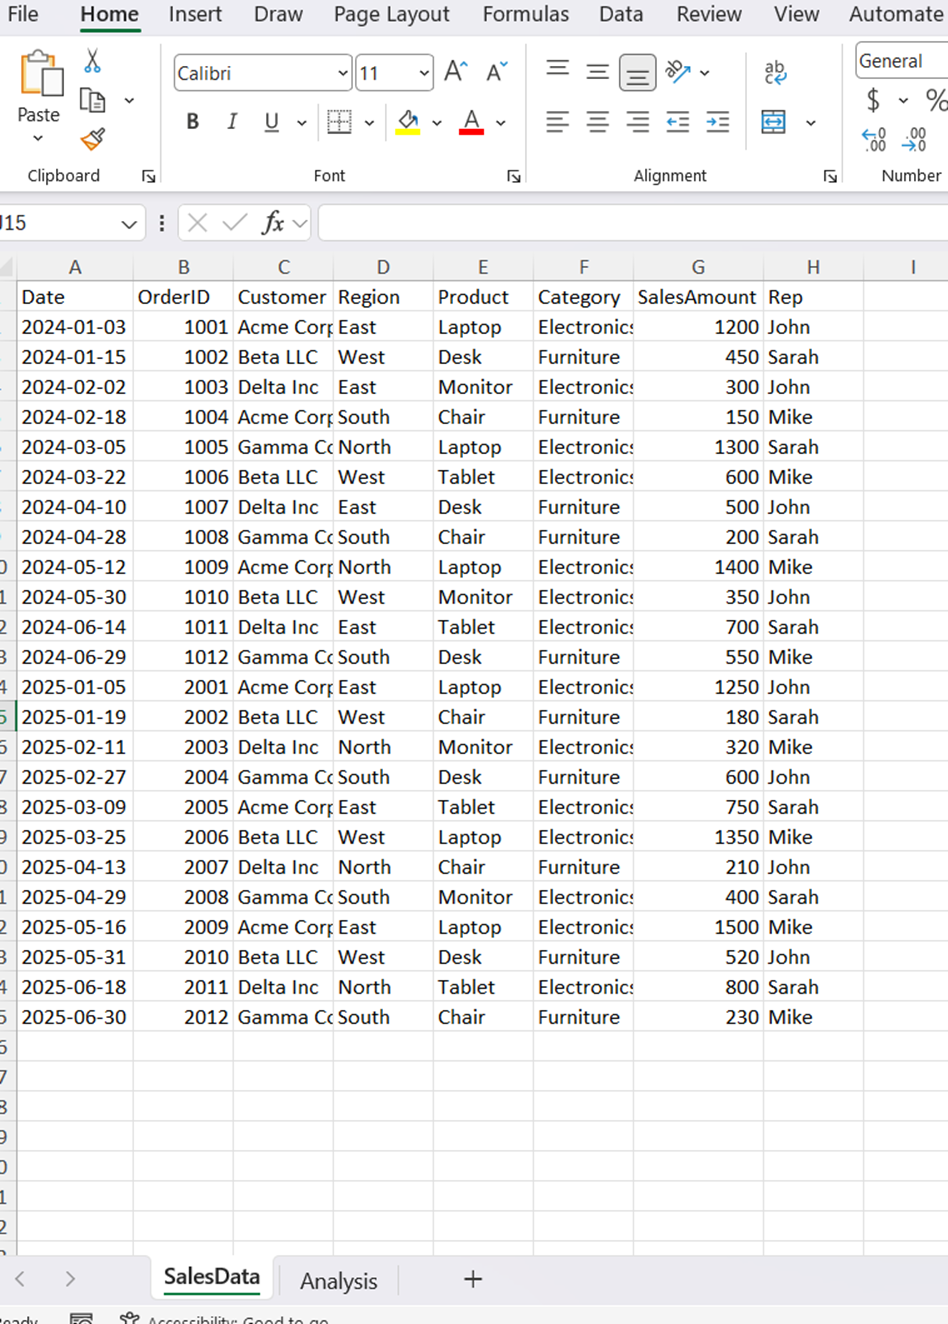
Task: Click the Increase Indent icon
Action: click(717, 122)
